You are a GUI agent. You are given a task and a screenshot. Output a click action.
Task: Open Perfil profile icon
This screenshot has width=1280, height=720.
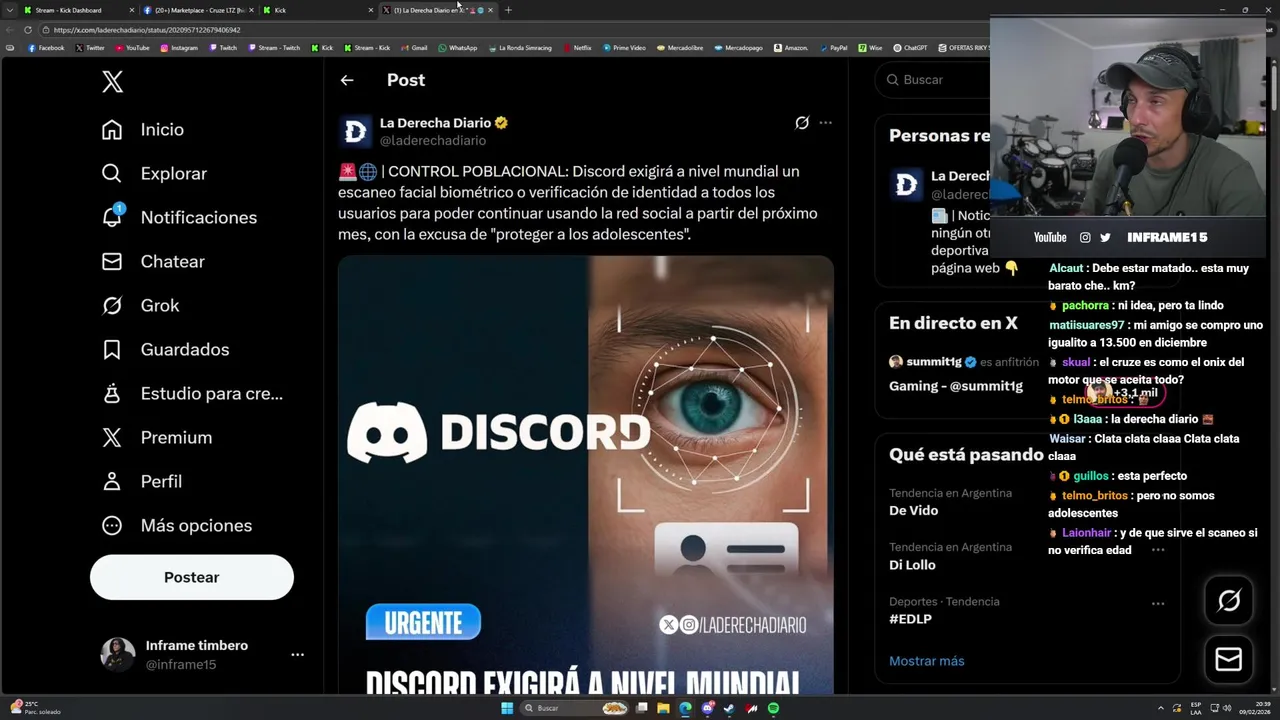click(112, 482)
